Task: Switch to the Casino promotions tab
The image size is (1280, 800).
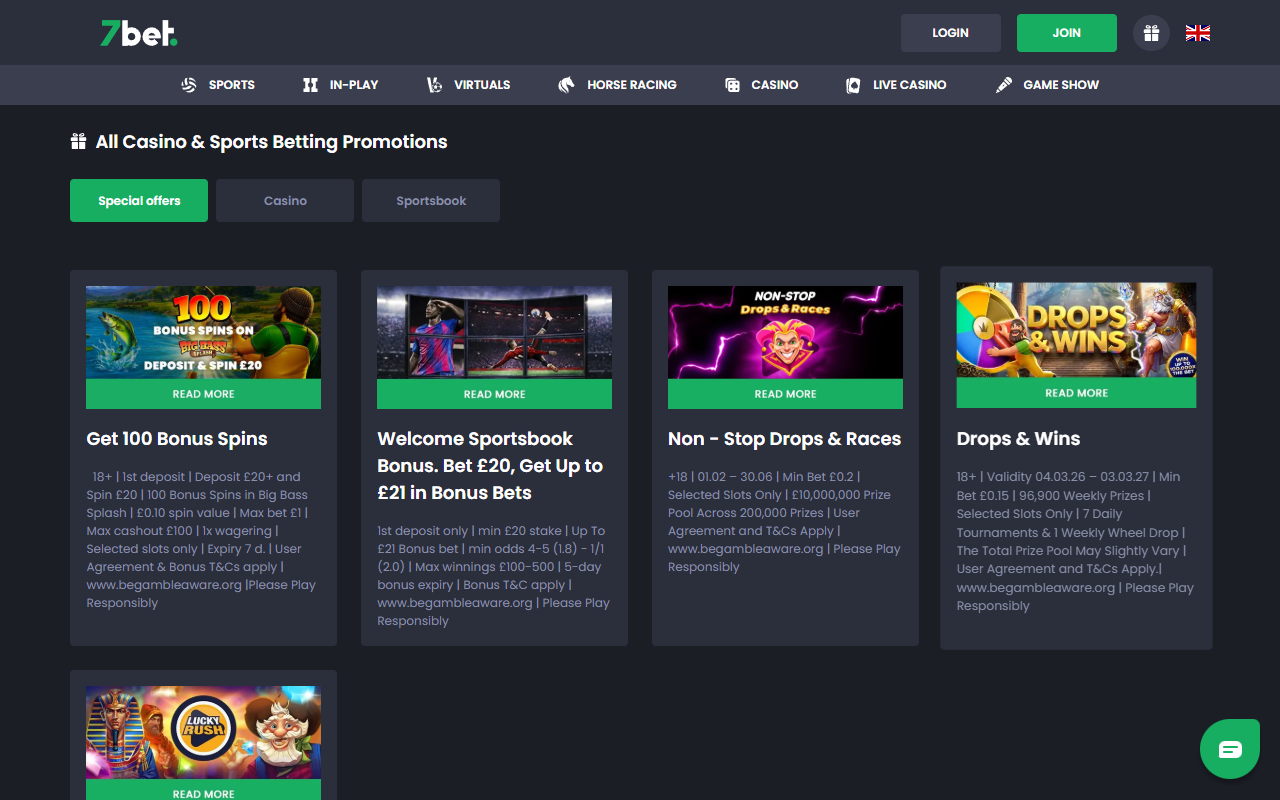Action: pos(285,201)
